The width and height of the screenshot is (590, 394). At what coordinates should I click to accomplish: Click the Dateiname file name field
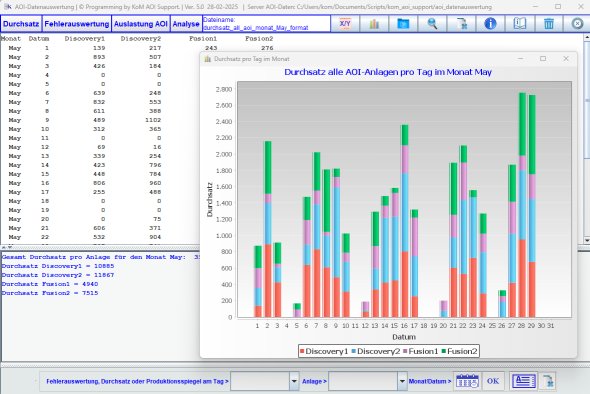(x=266, y=24)
